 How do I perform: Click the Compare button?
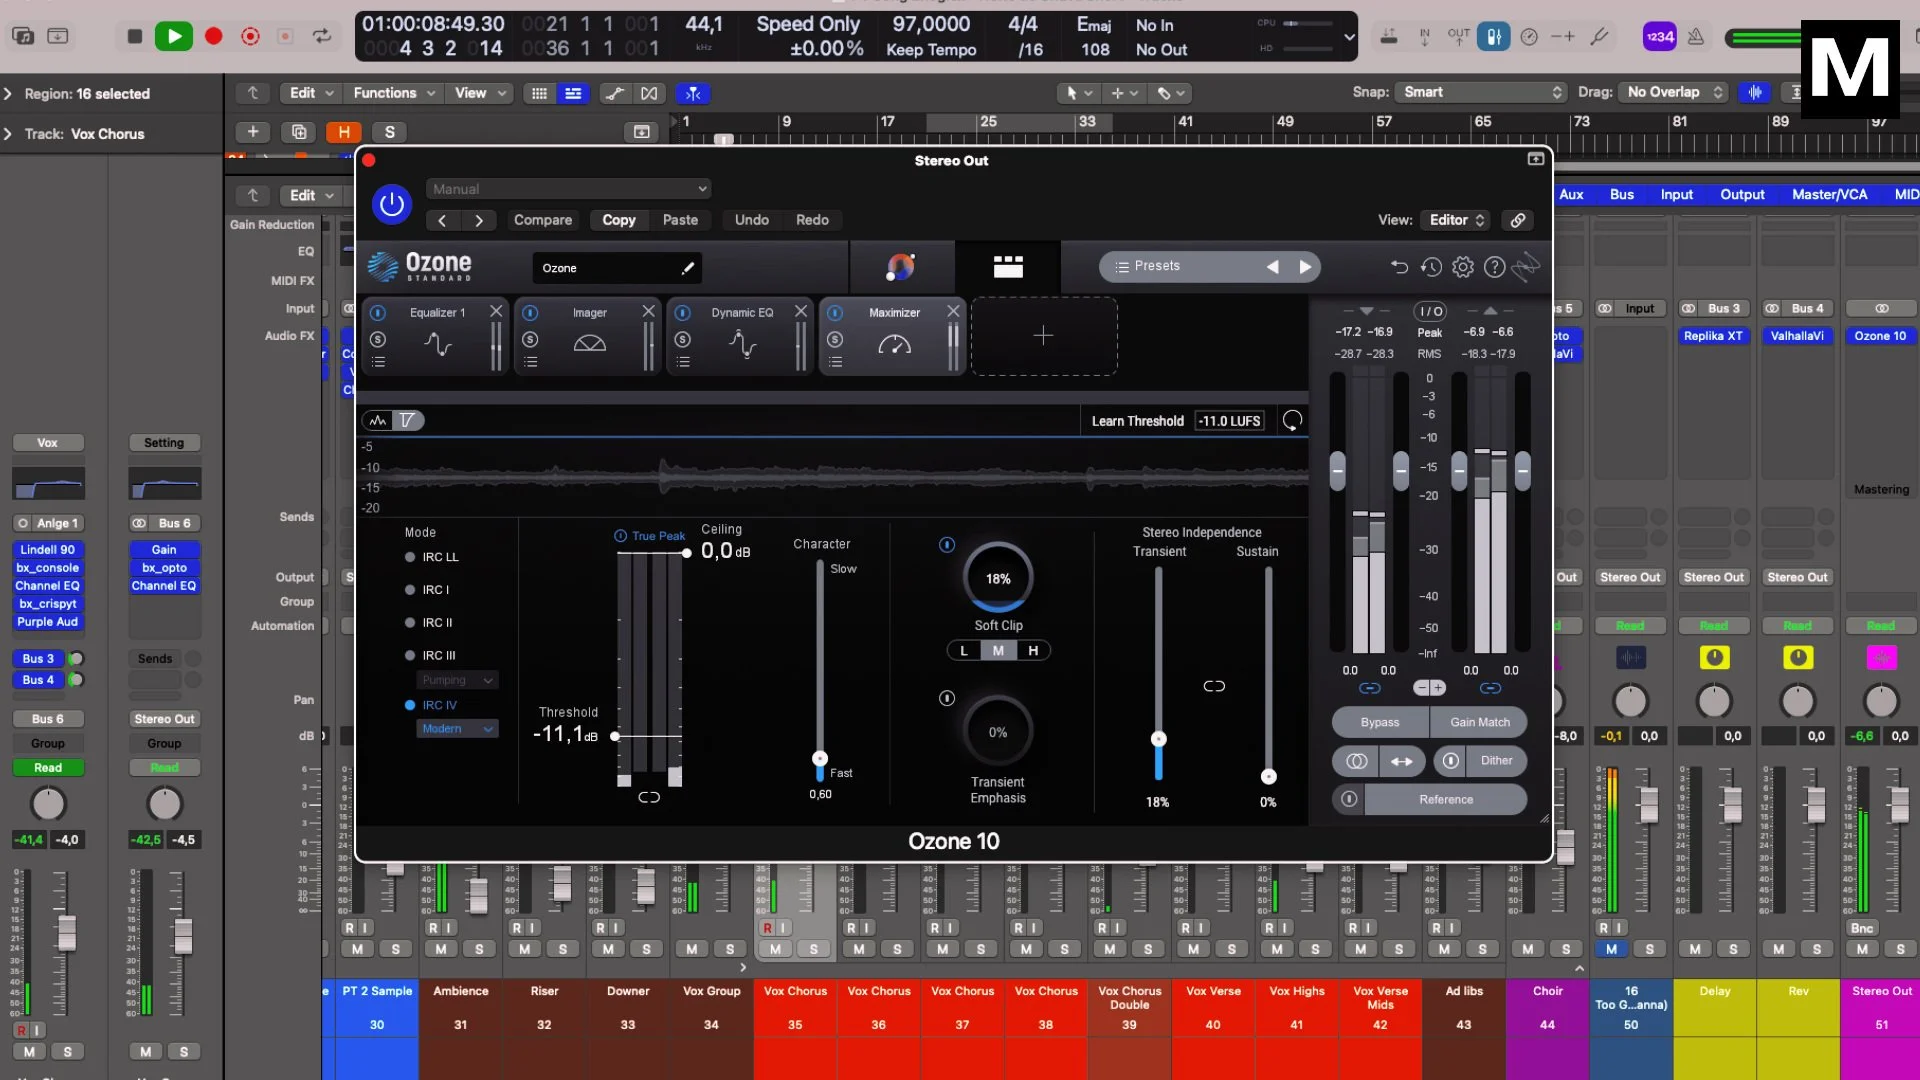pos(542,220)
